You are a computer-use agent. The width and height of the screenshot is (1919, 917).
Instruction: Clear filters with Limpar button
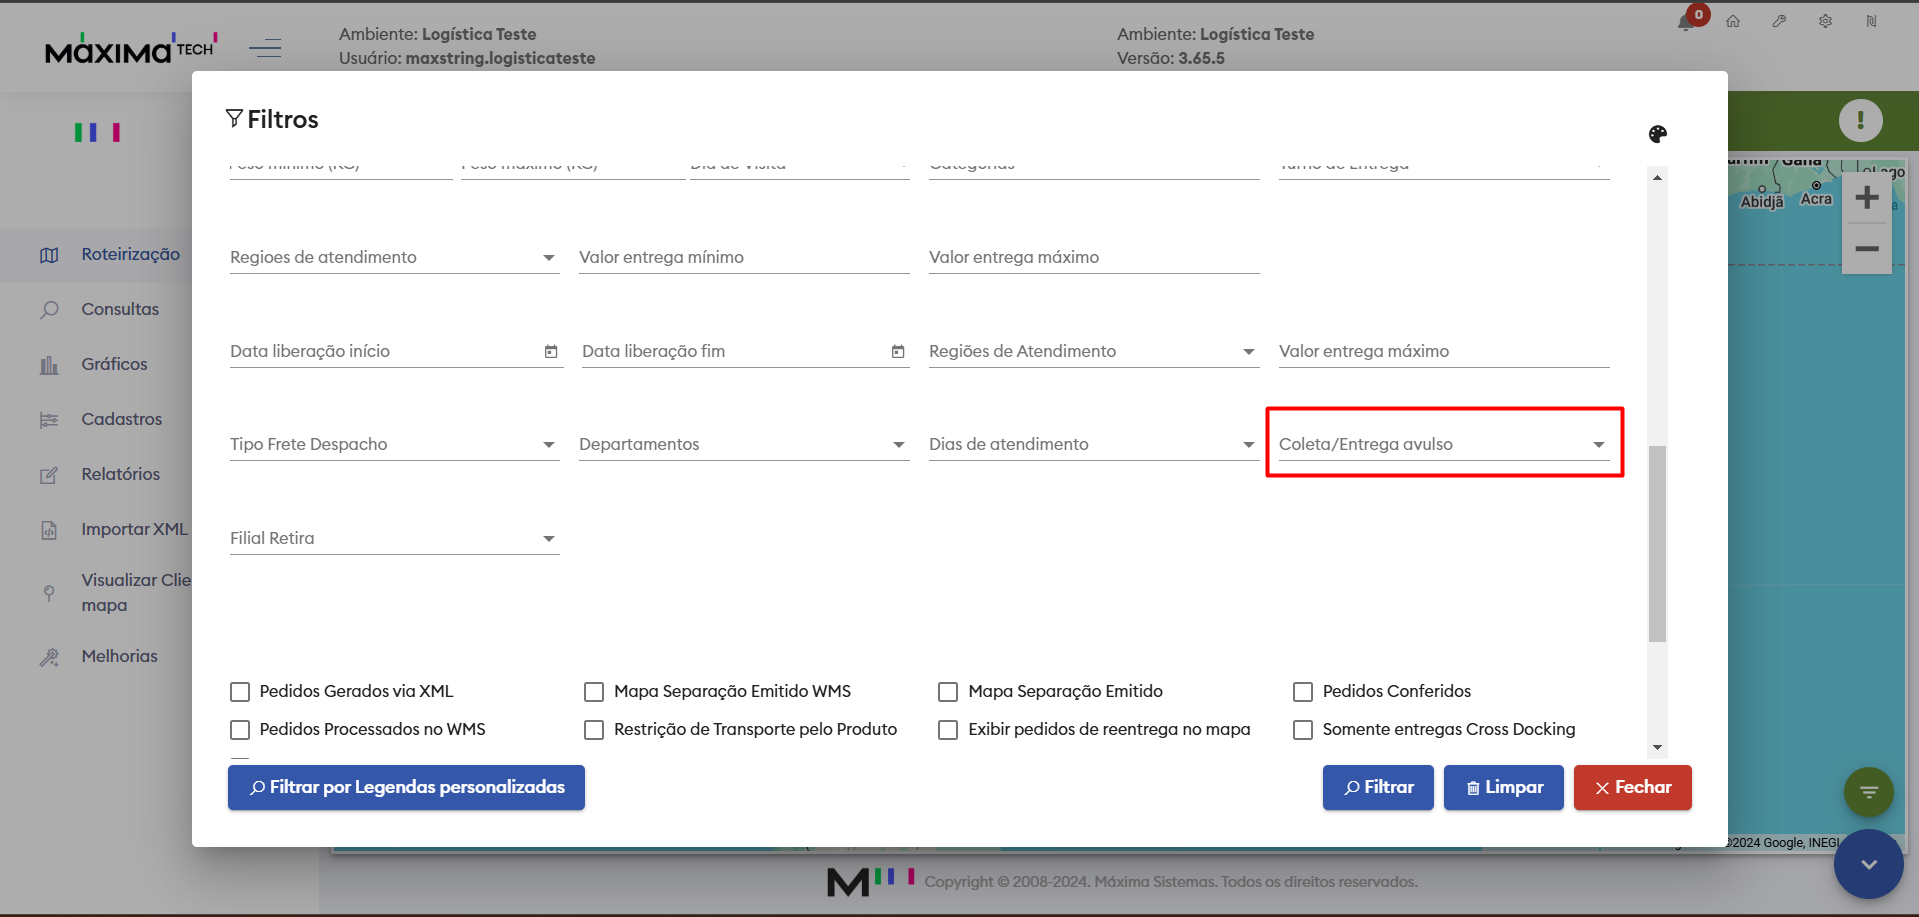pos(1504,788)
